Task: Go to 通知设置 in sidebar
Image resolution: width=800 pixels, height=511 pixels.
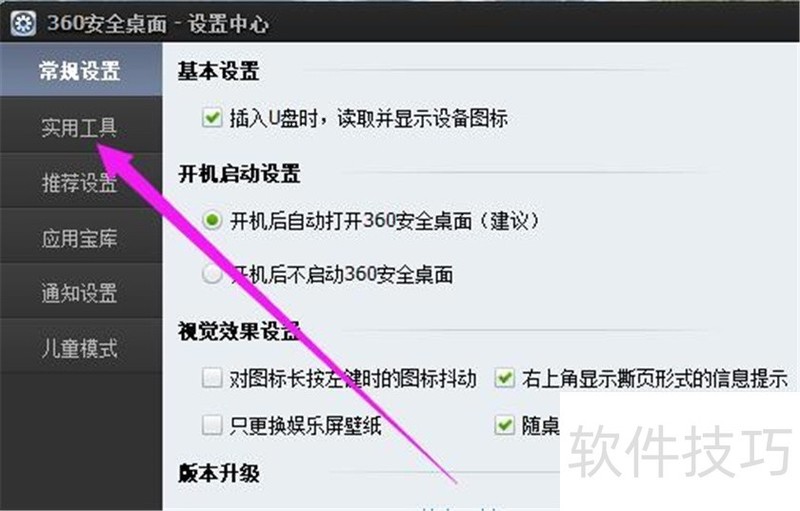Action: tap(81, 293)
